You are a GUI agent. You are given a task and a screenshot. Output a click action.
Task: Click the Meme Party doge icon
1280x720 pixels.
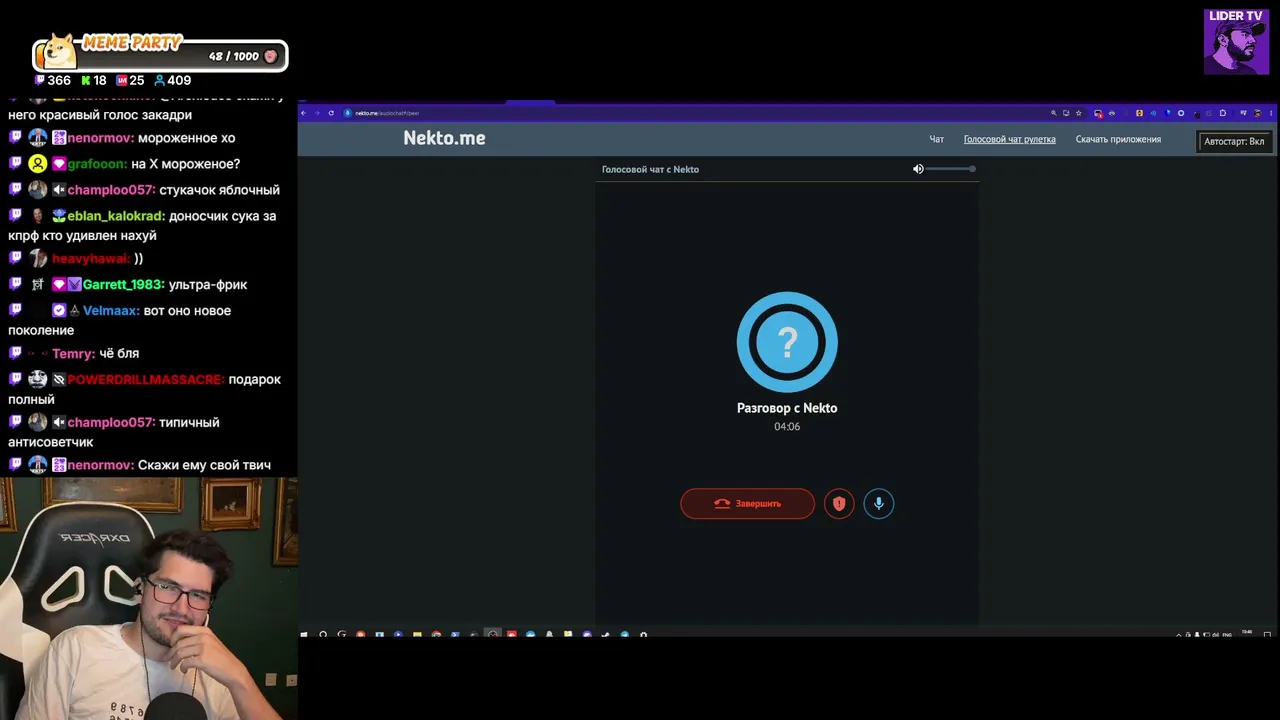pyautogui.click(x=60, y=53)
